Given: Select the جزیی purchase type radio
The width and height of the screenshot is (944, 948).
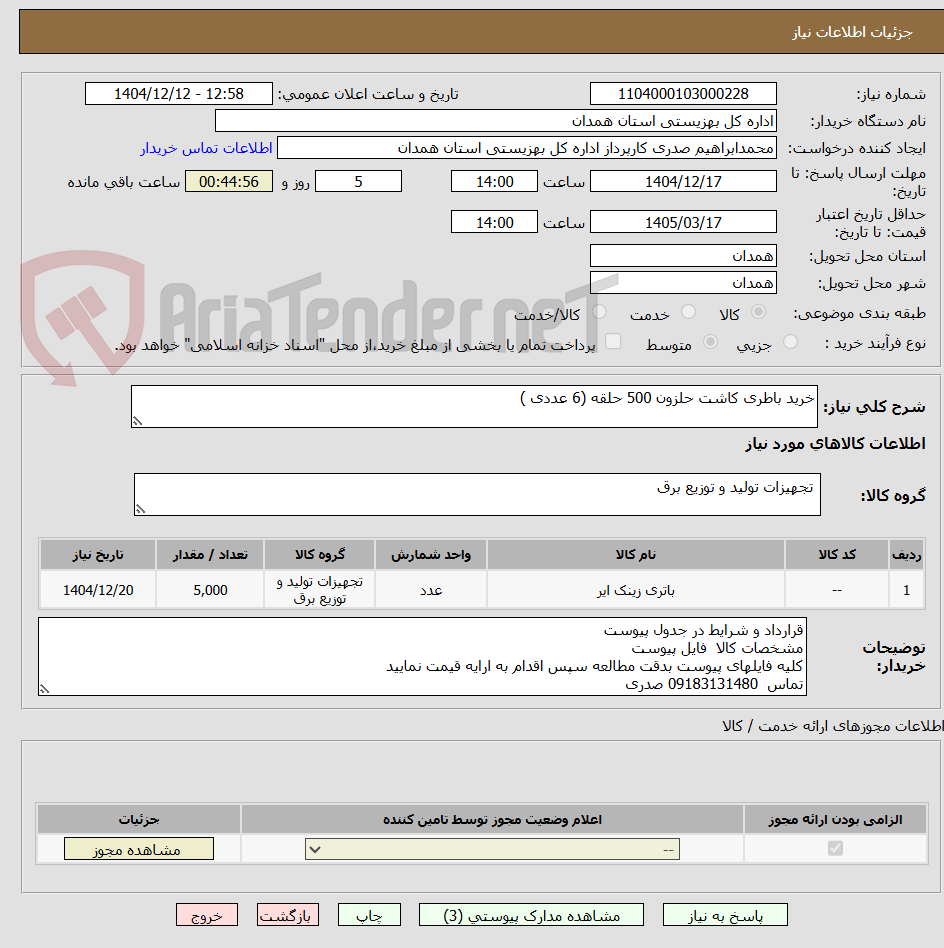Looking at the screenshot, I should [790, 342].
